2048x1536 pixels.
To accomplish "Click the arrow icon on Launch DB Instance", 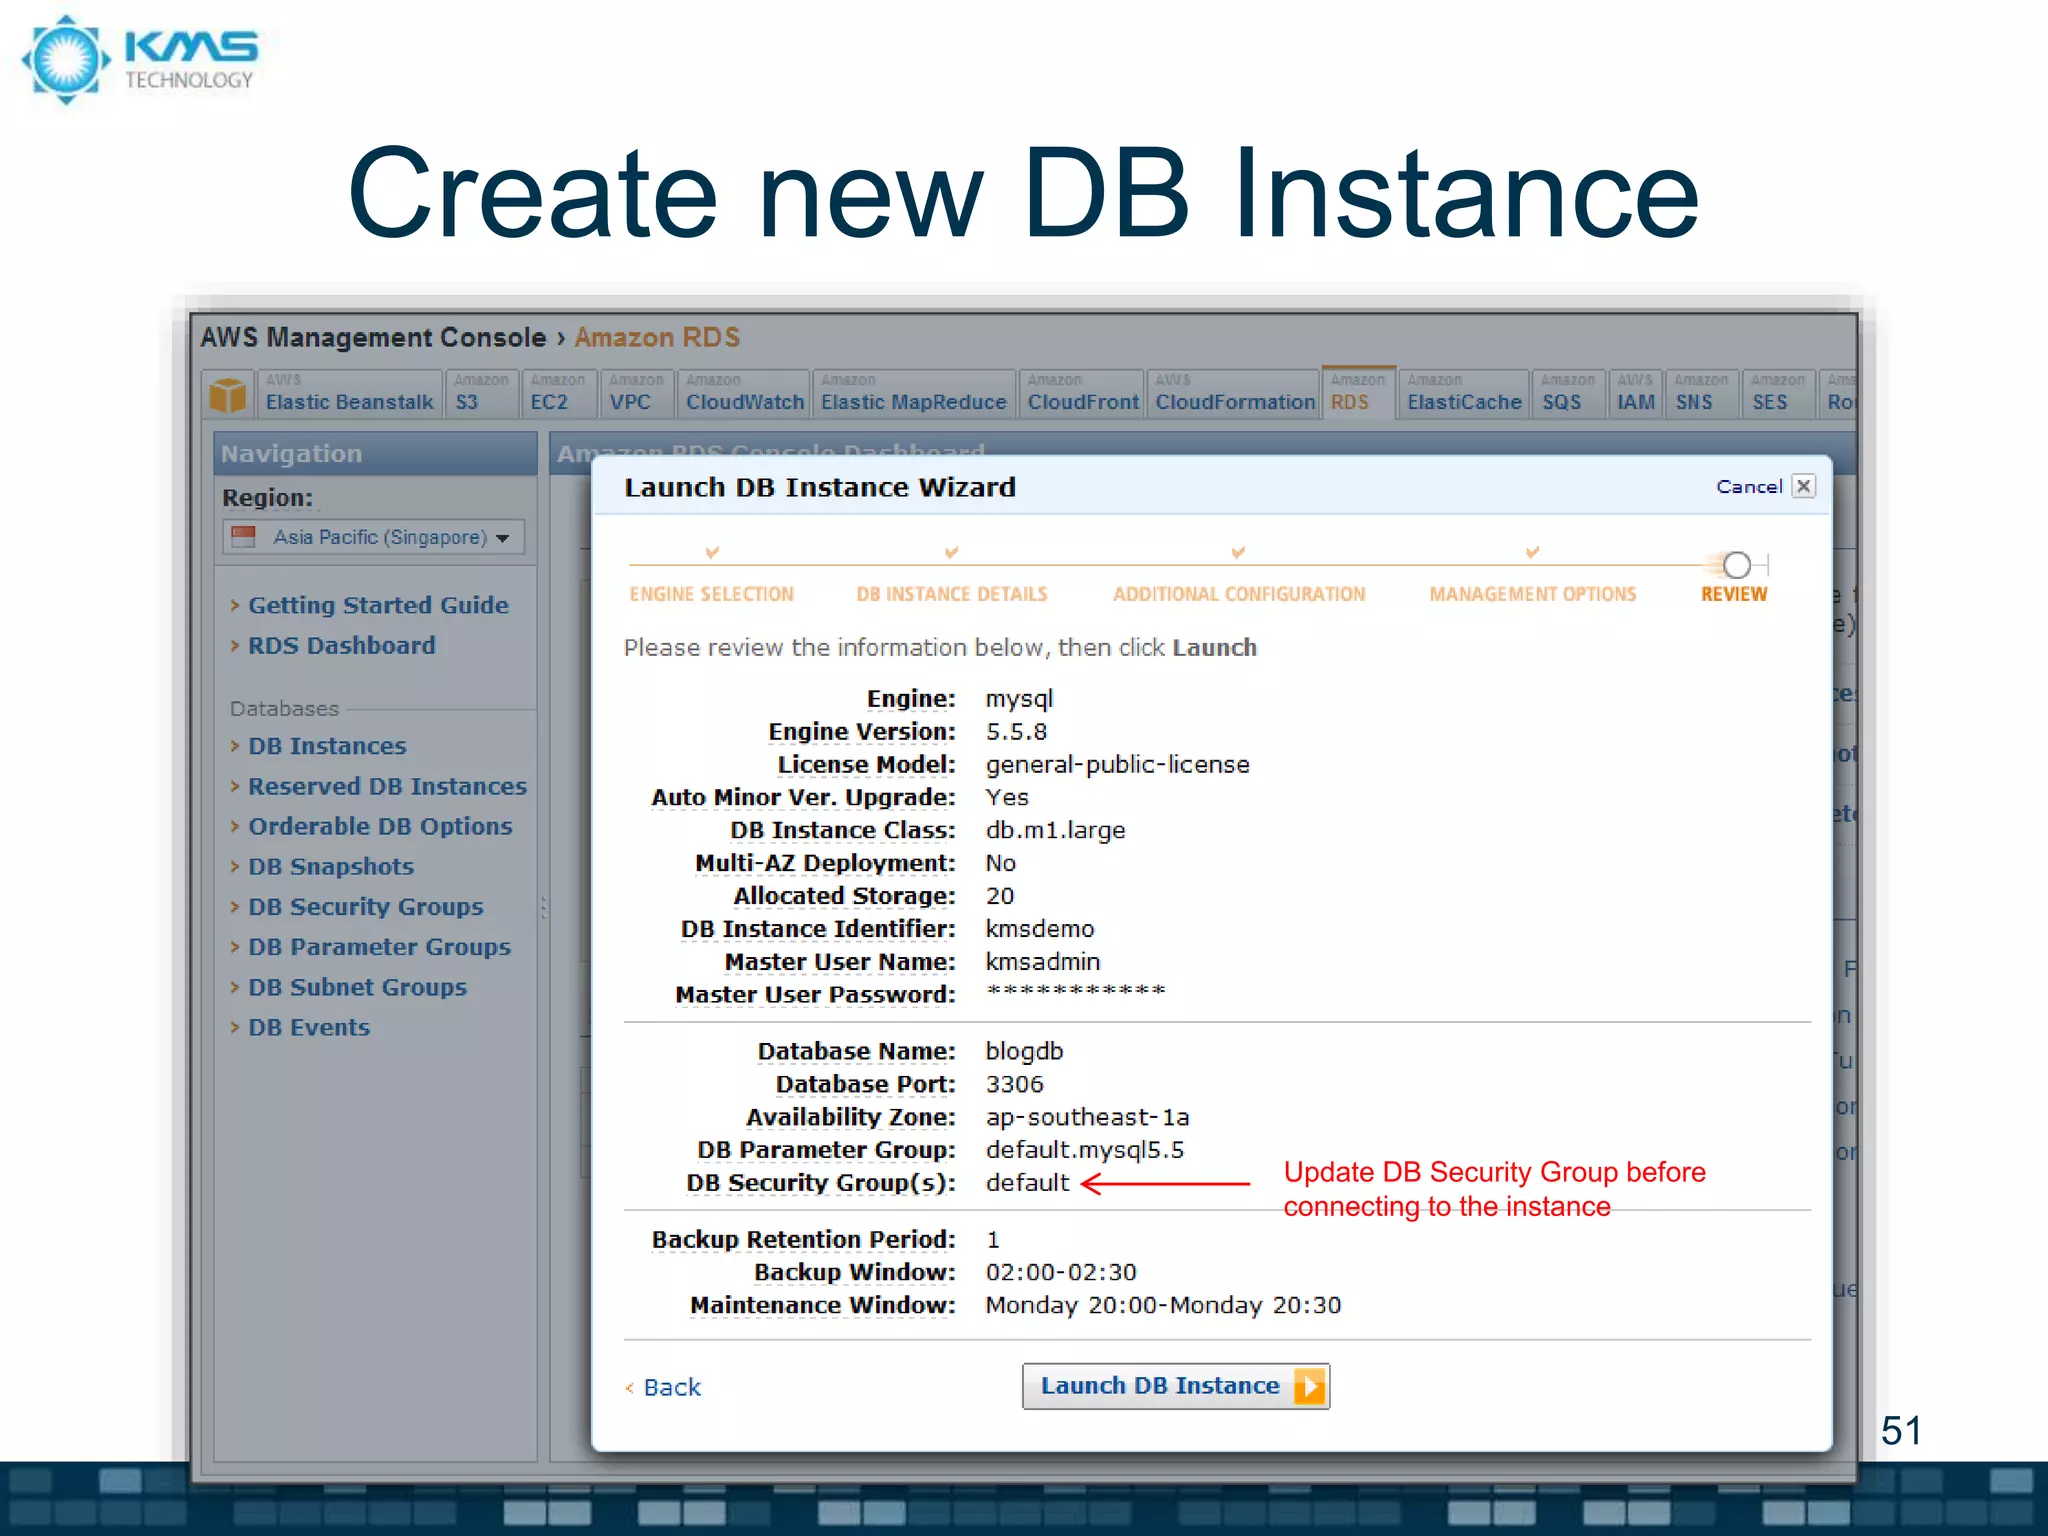I will (1309, 1386).
